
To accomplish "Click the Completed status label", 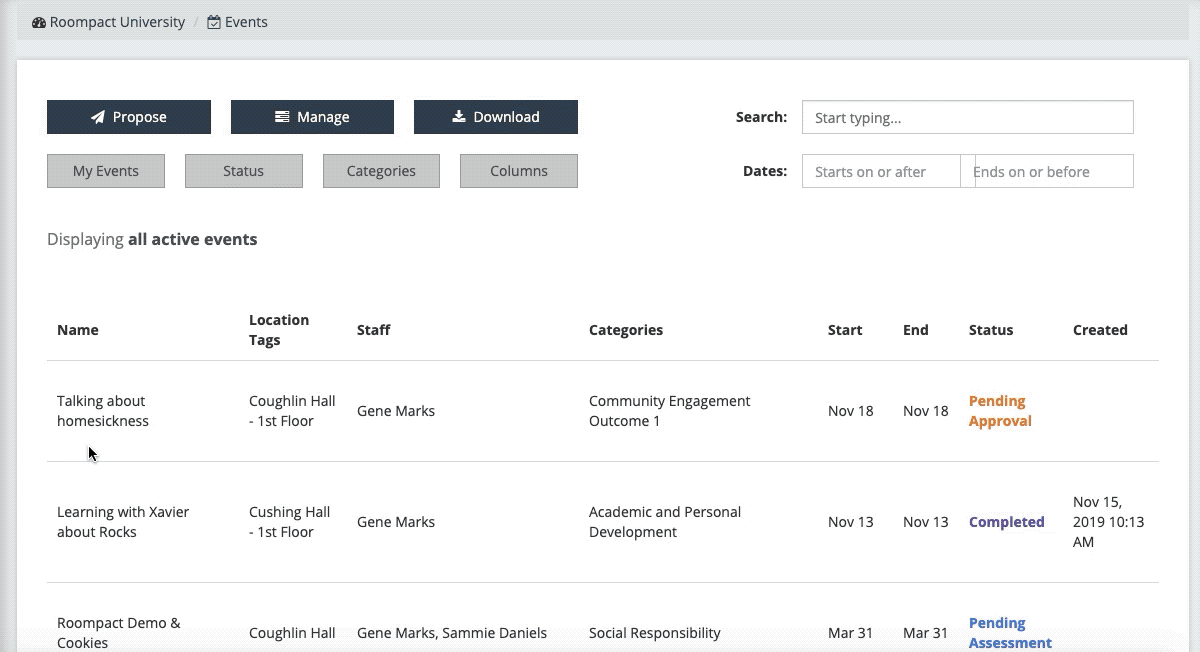I will click(1006, 522).
